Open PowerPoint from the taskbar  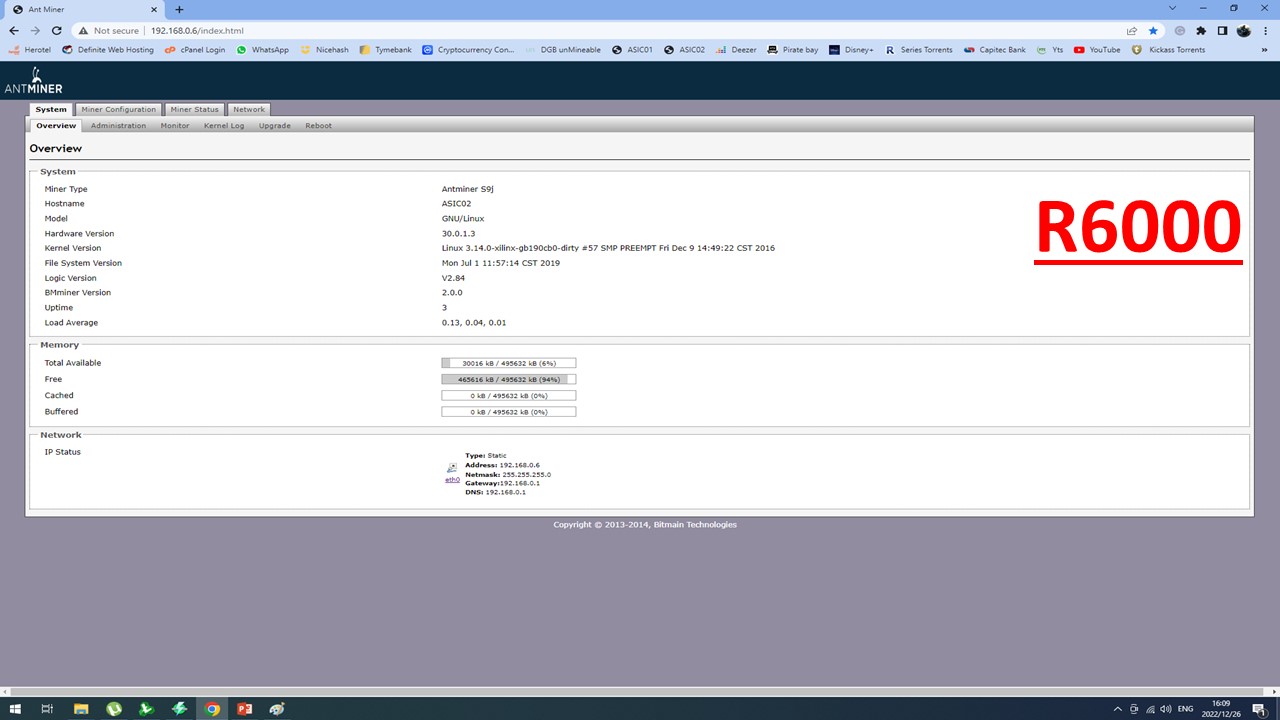244,709
